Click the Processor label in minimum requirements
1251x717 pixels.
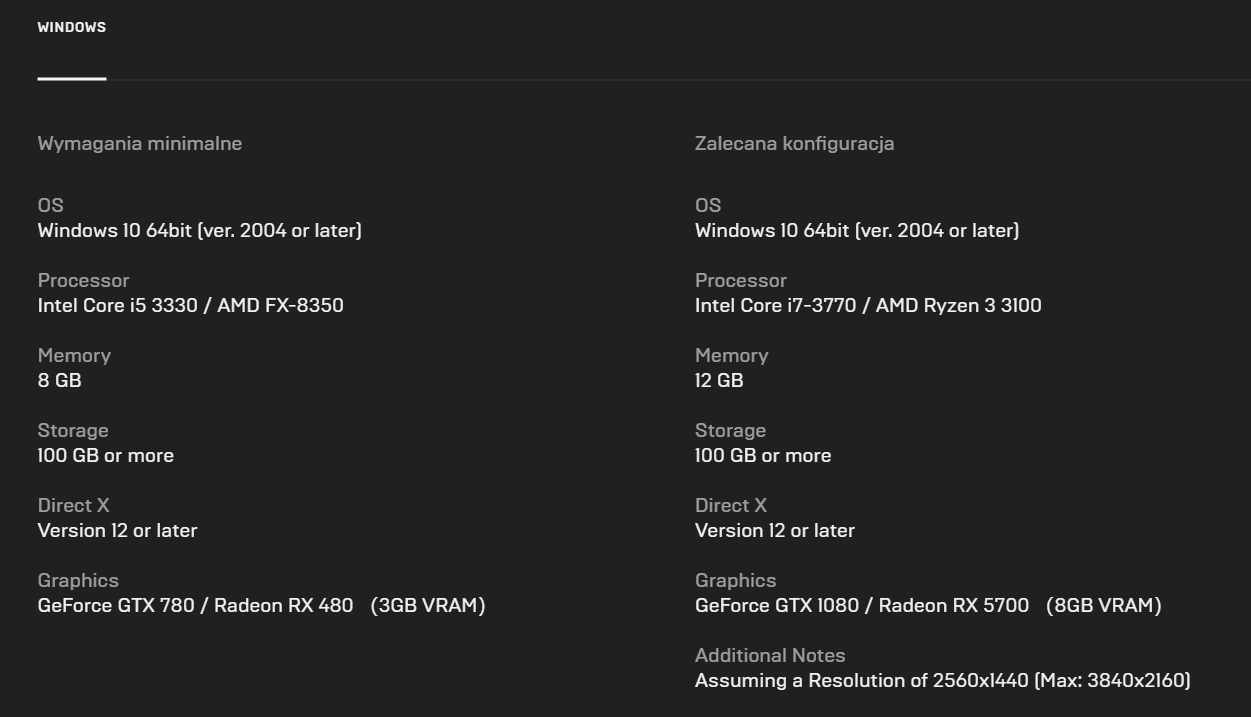[83, 280]
